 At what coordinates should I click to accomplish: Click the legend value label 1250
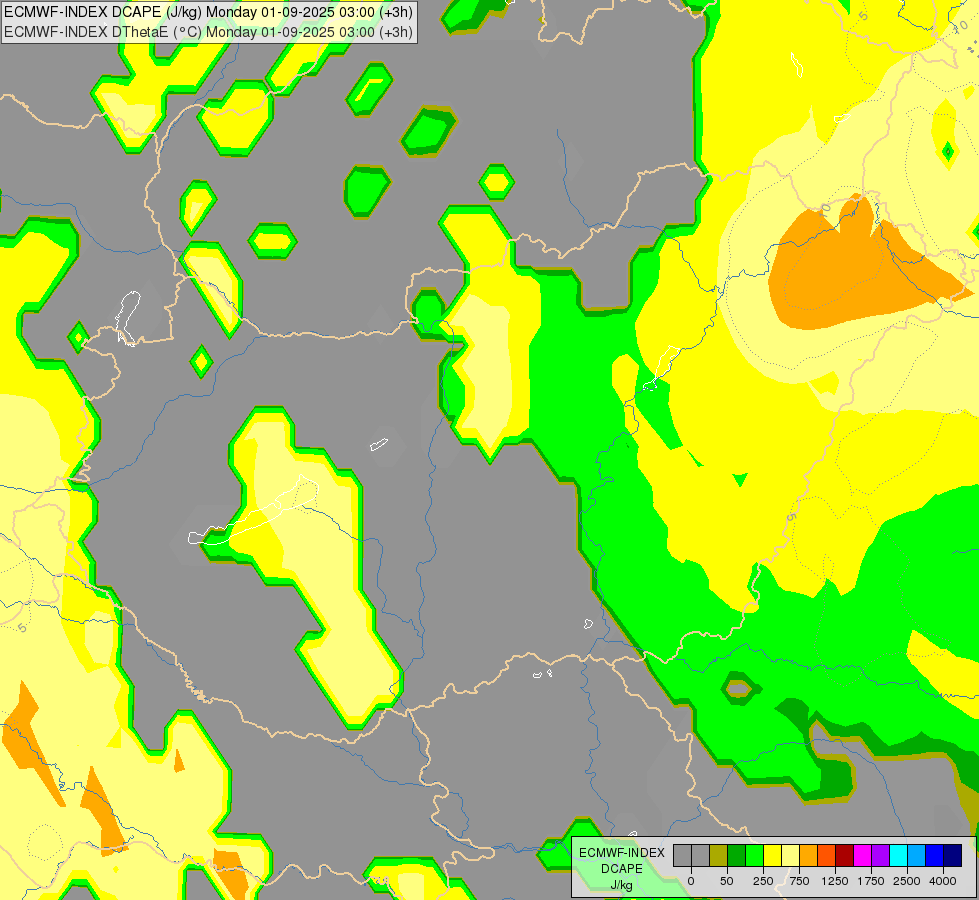coord(835,881)
